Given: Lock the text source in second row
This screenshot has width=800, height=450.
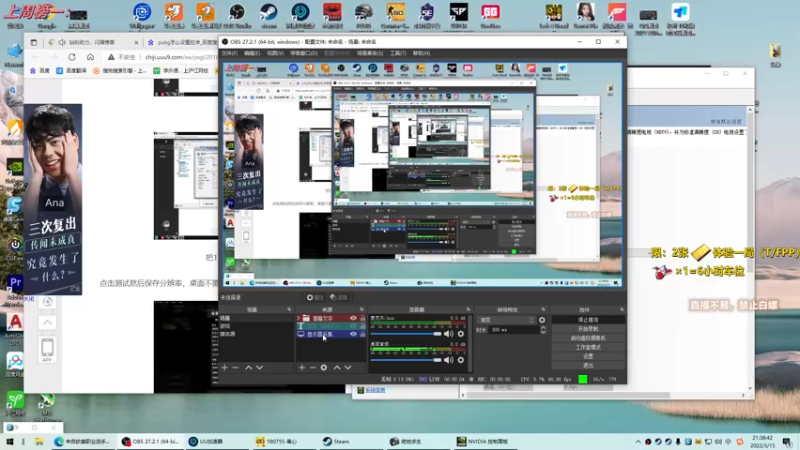Looking at the screenshot, I should pyautogui.click(x=363, y=326).
